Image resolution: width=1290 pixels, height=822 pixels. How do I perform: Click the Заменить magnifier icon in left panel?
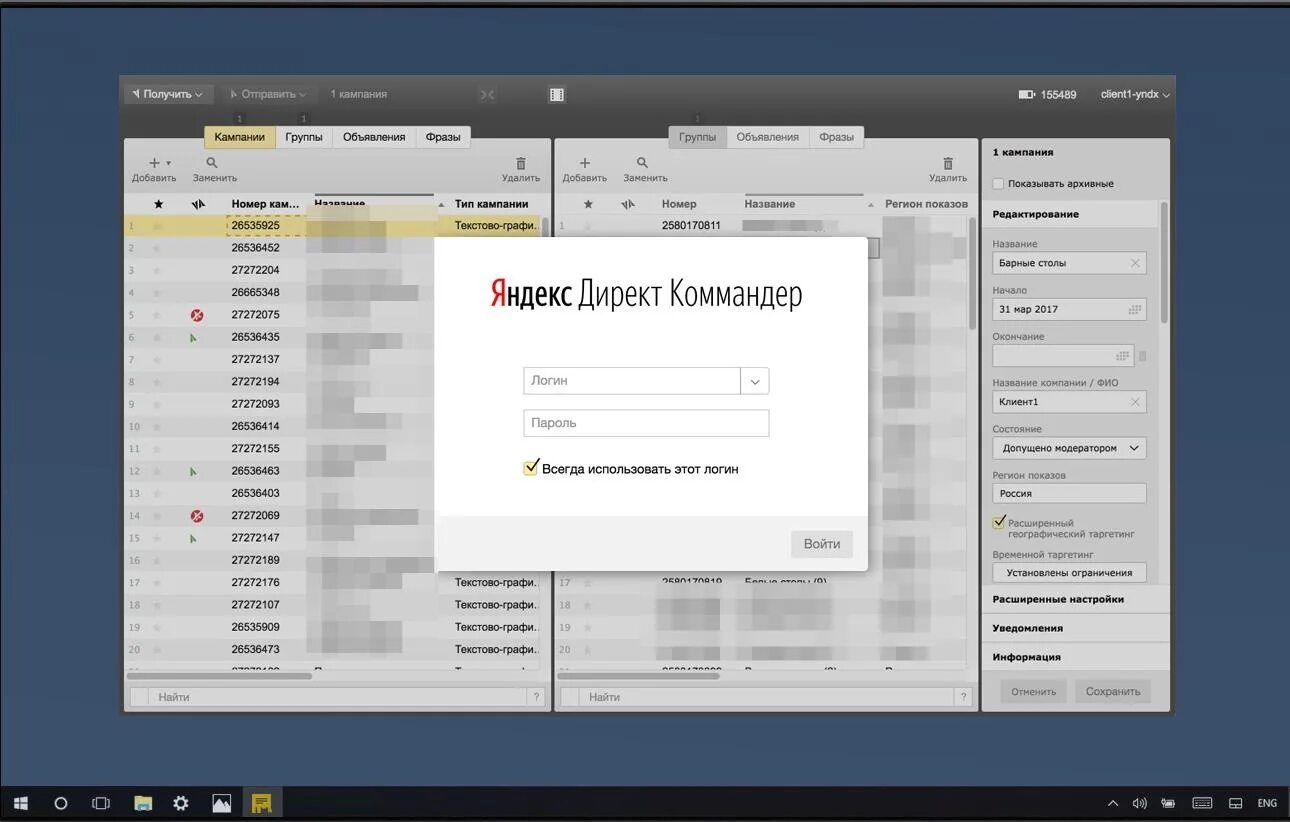pyautogui.click(x=212, y=162)
